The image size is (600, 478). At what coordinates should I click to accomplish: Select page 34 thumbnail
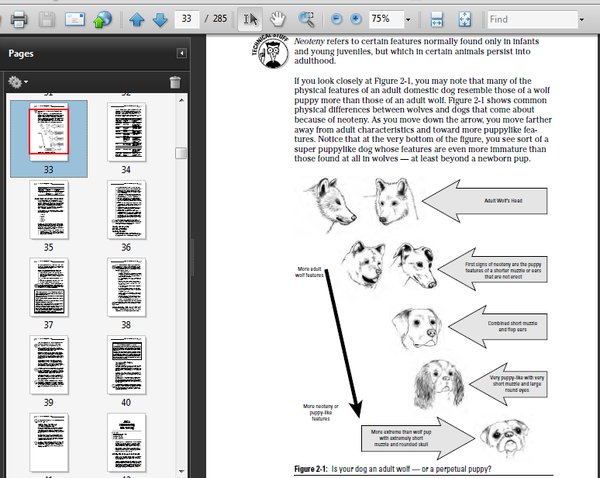click(127, 132)
